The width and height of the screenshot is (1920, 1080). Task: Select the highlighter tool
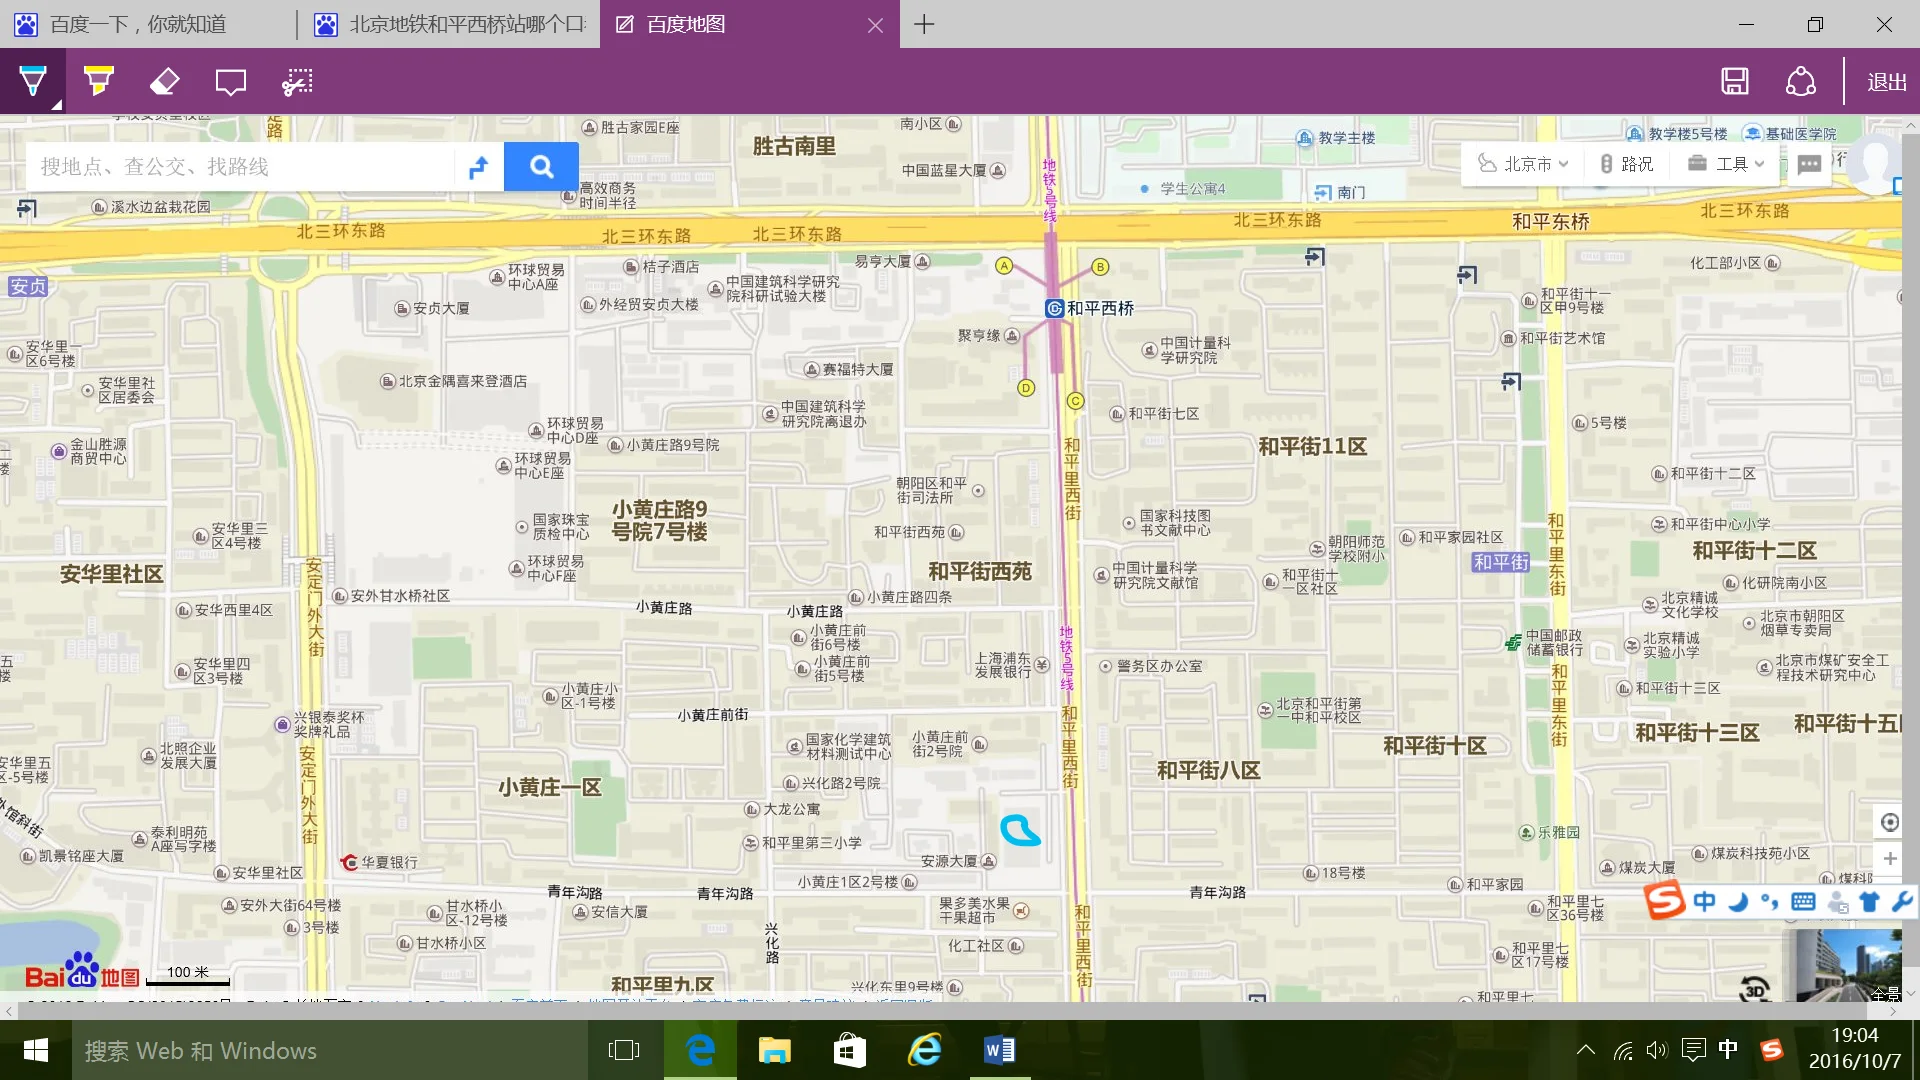97,81
